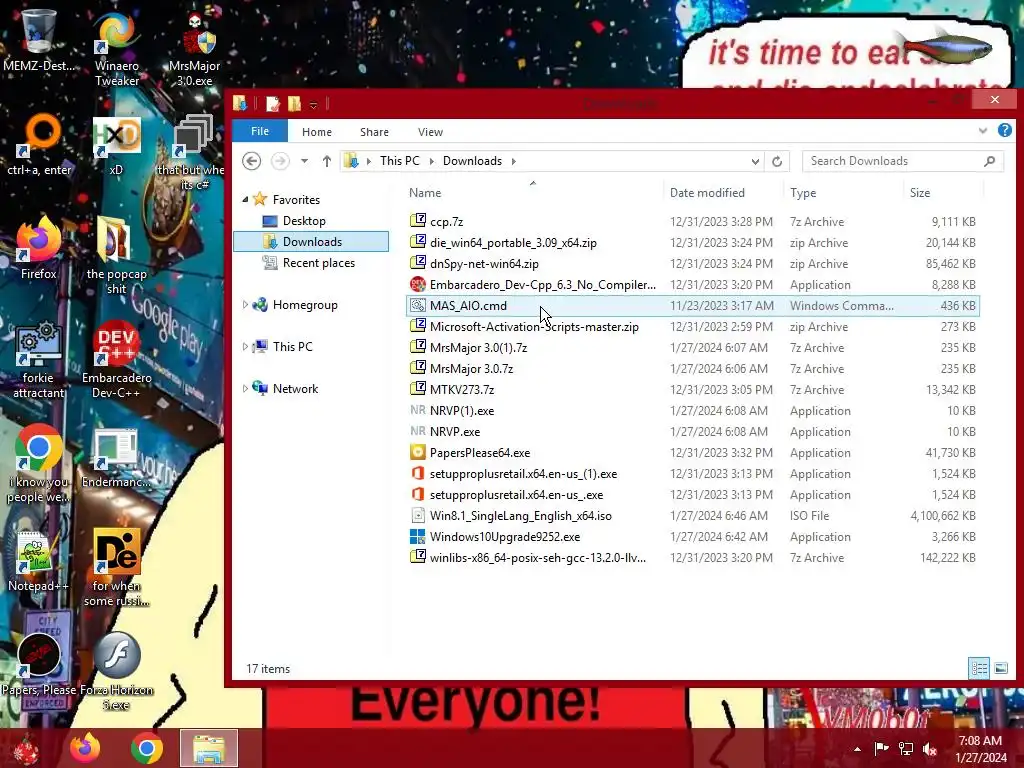Select the 'i know you people' Chrome shortcut
Screen dimensions: 1024x768
(39, 464)
